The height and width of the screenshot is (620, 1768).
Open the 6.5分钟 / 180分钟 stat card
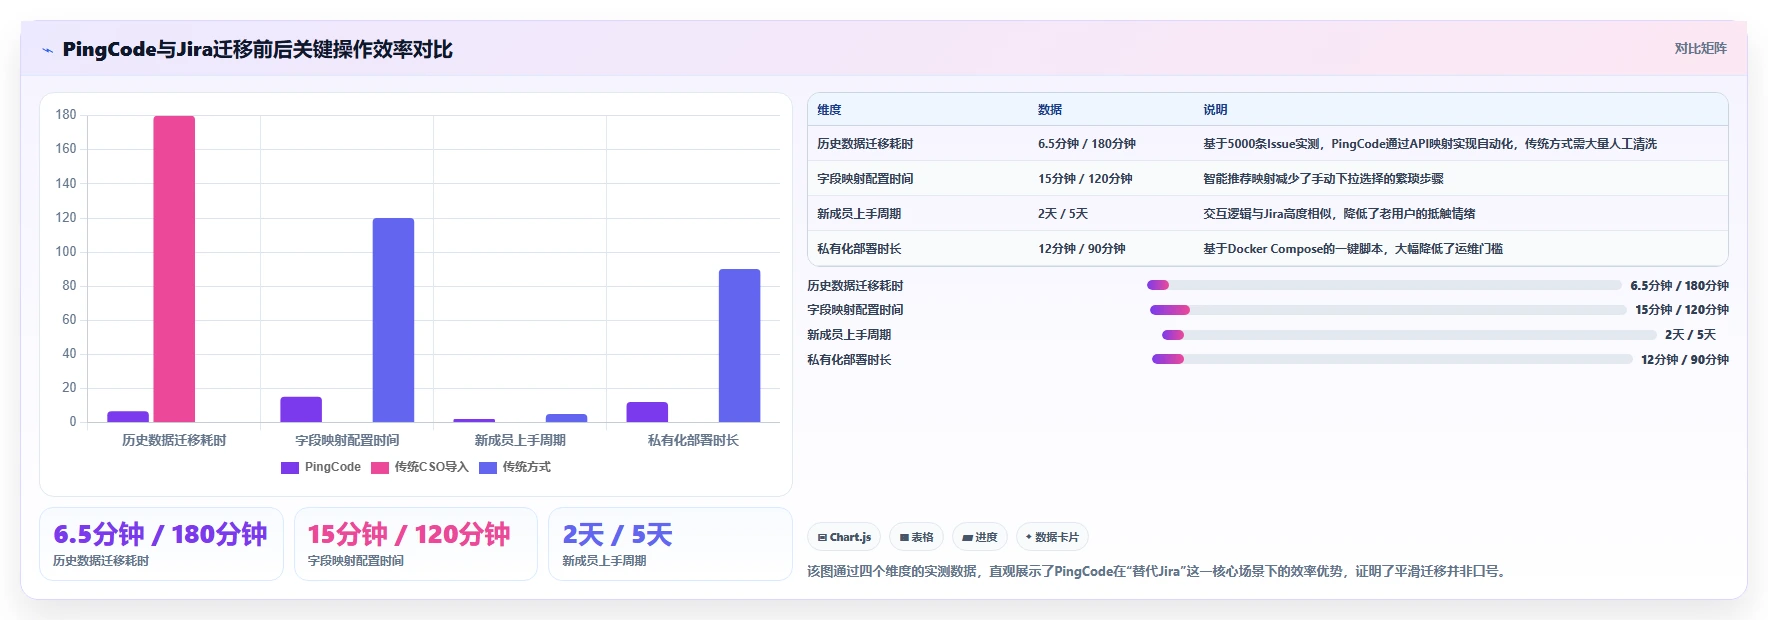tap(161, 544)
